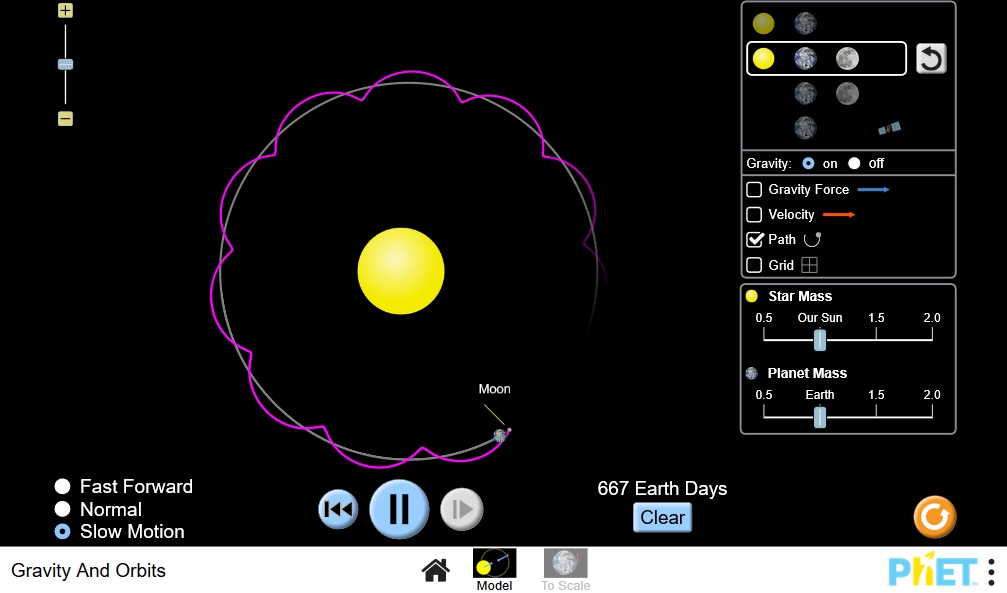This screenshot has height=593, width=1007.
Task: Enable the Grid checkbox
Action: 754,265
